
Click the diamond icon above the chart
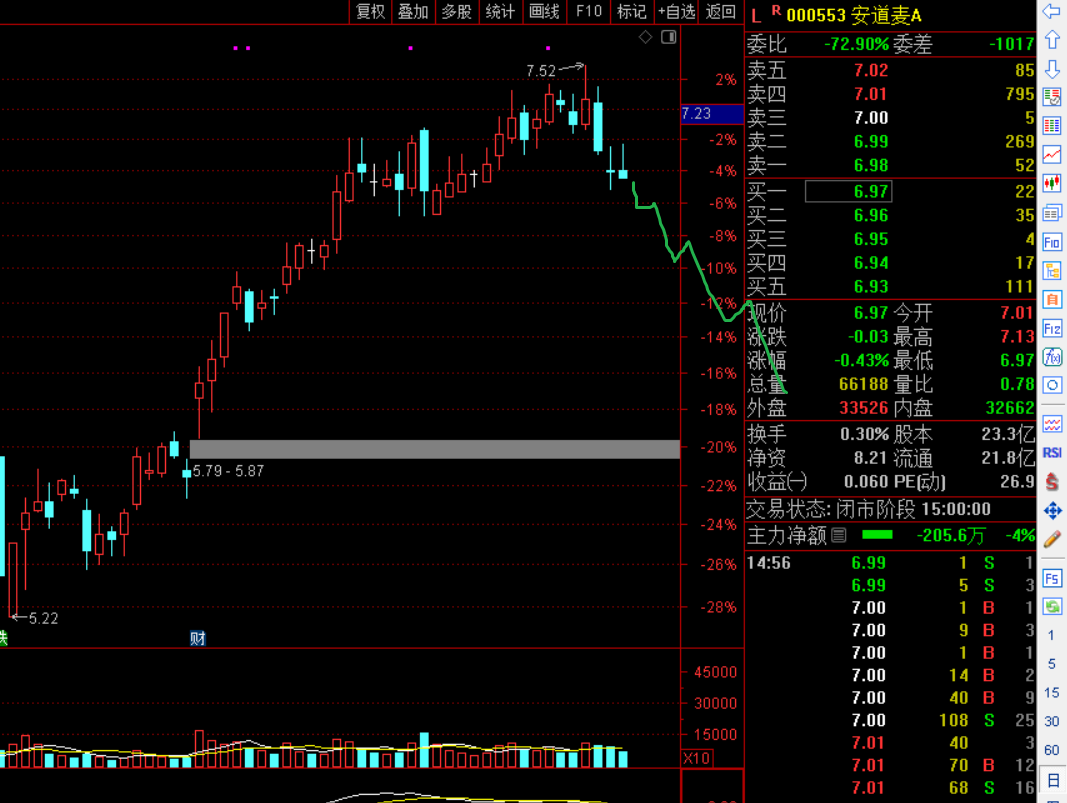(645, 37)
